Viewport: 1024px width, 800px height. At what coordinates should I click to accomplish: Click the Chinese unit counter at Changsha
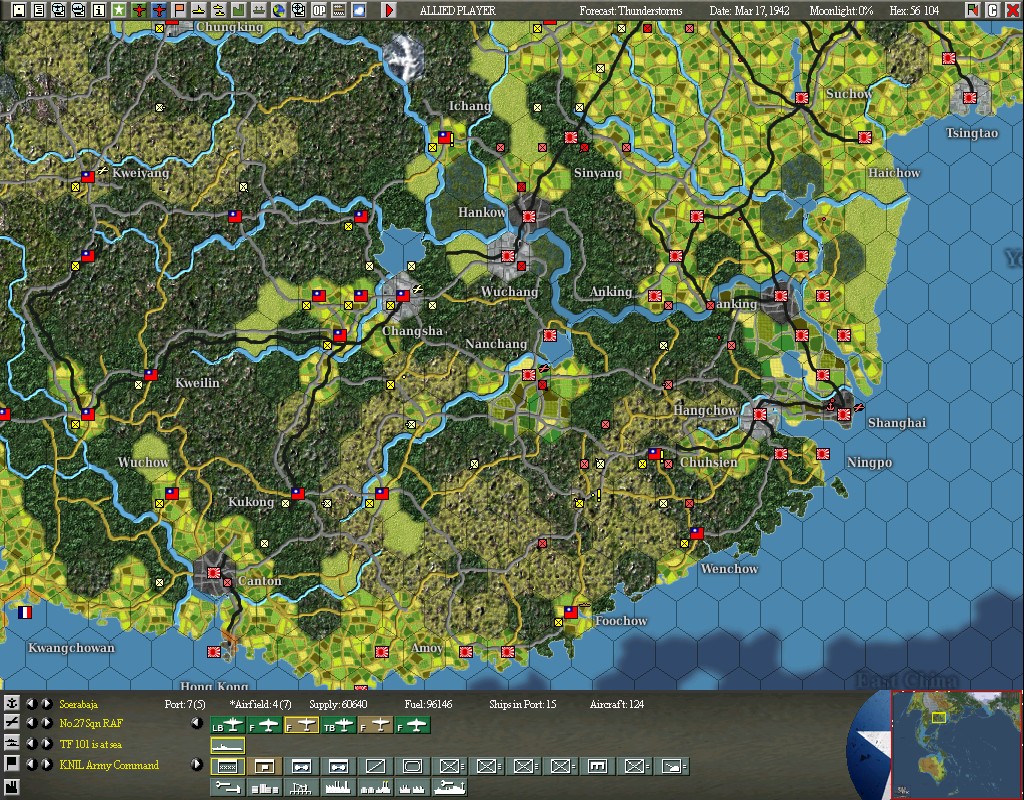coord(403,295)
